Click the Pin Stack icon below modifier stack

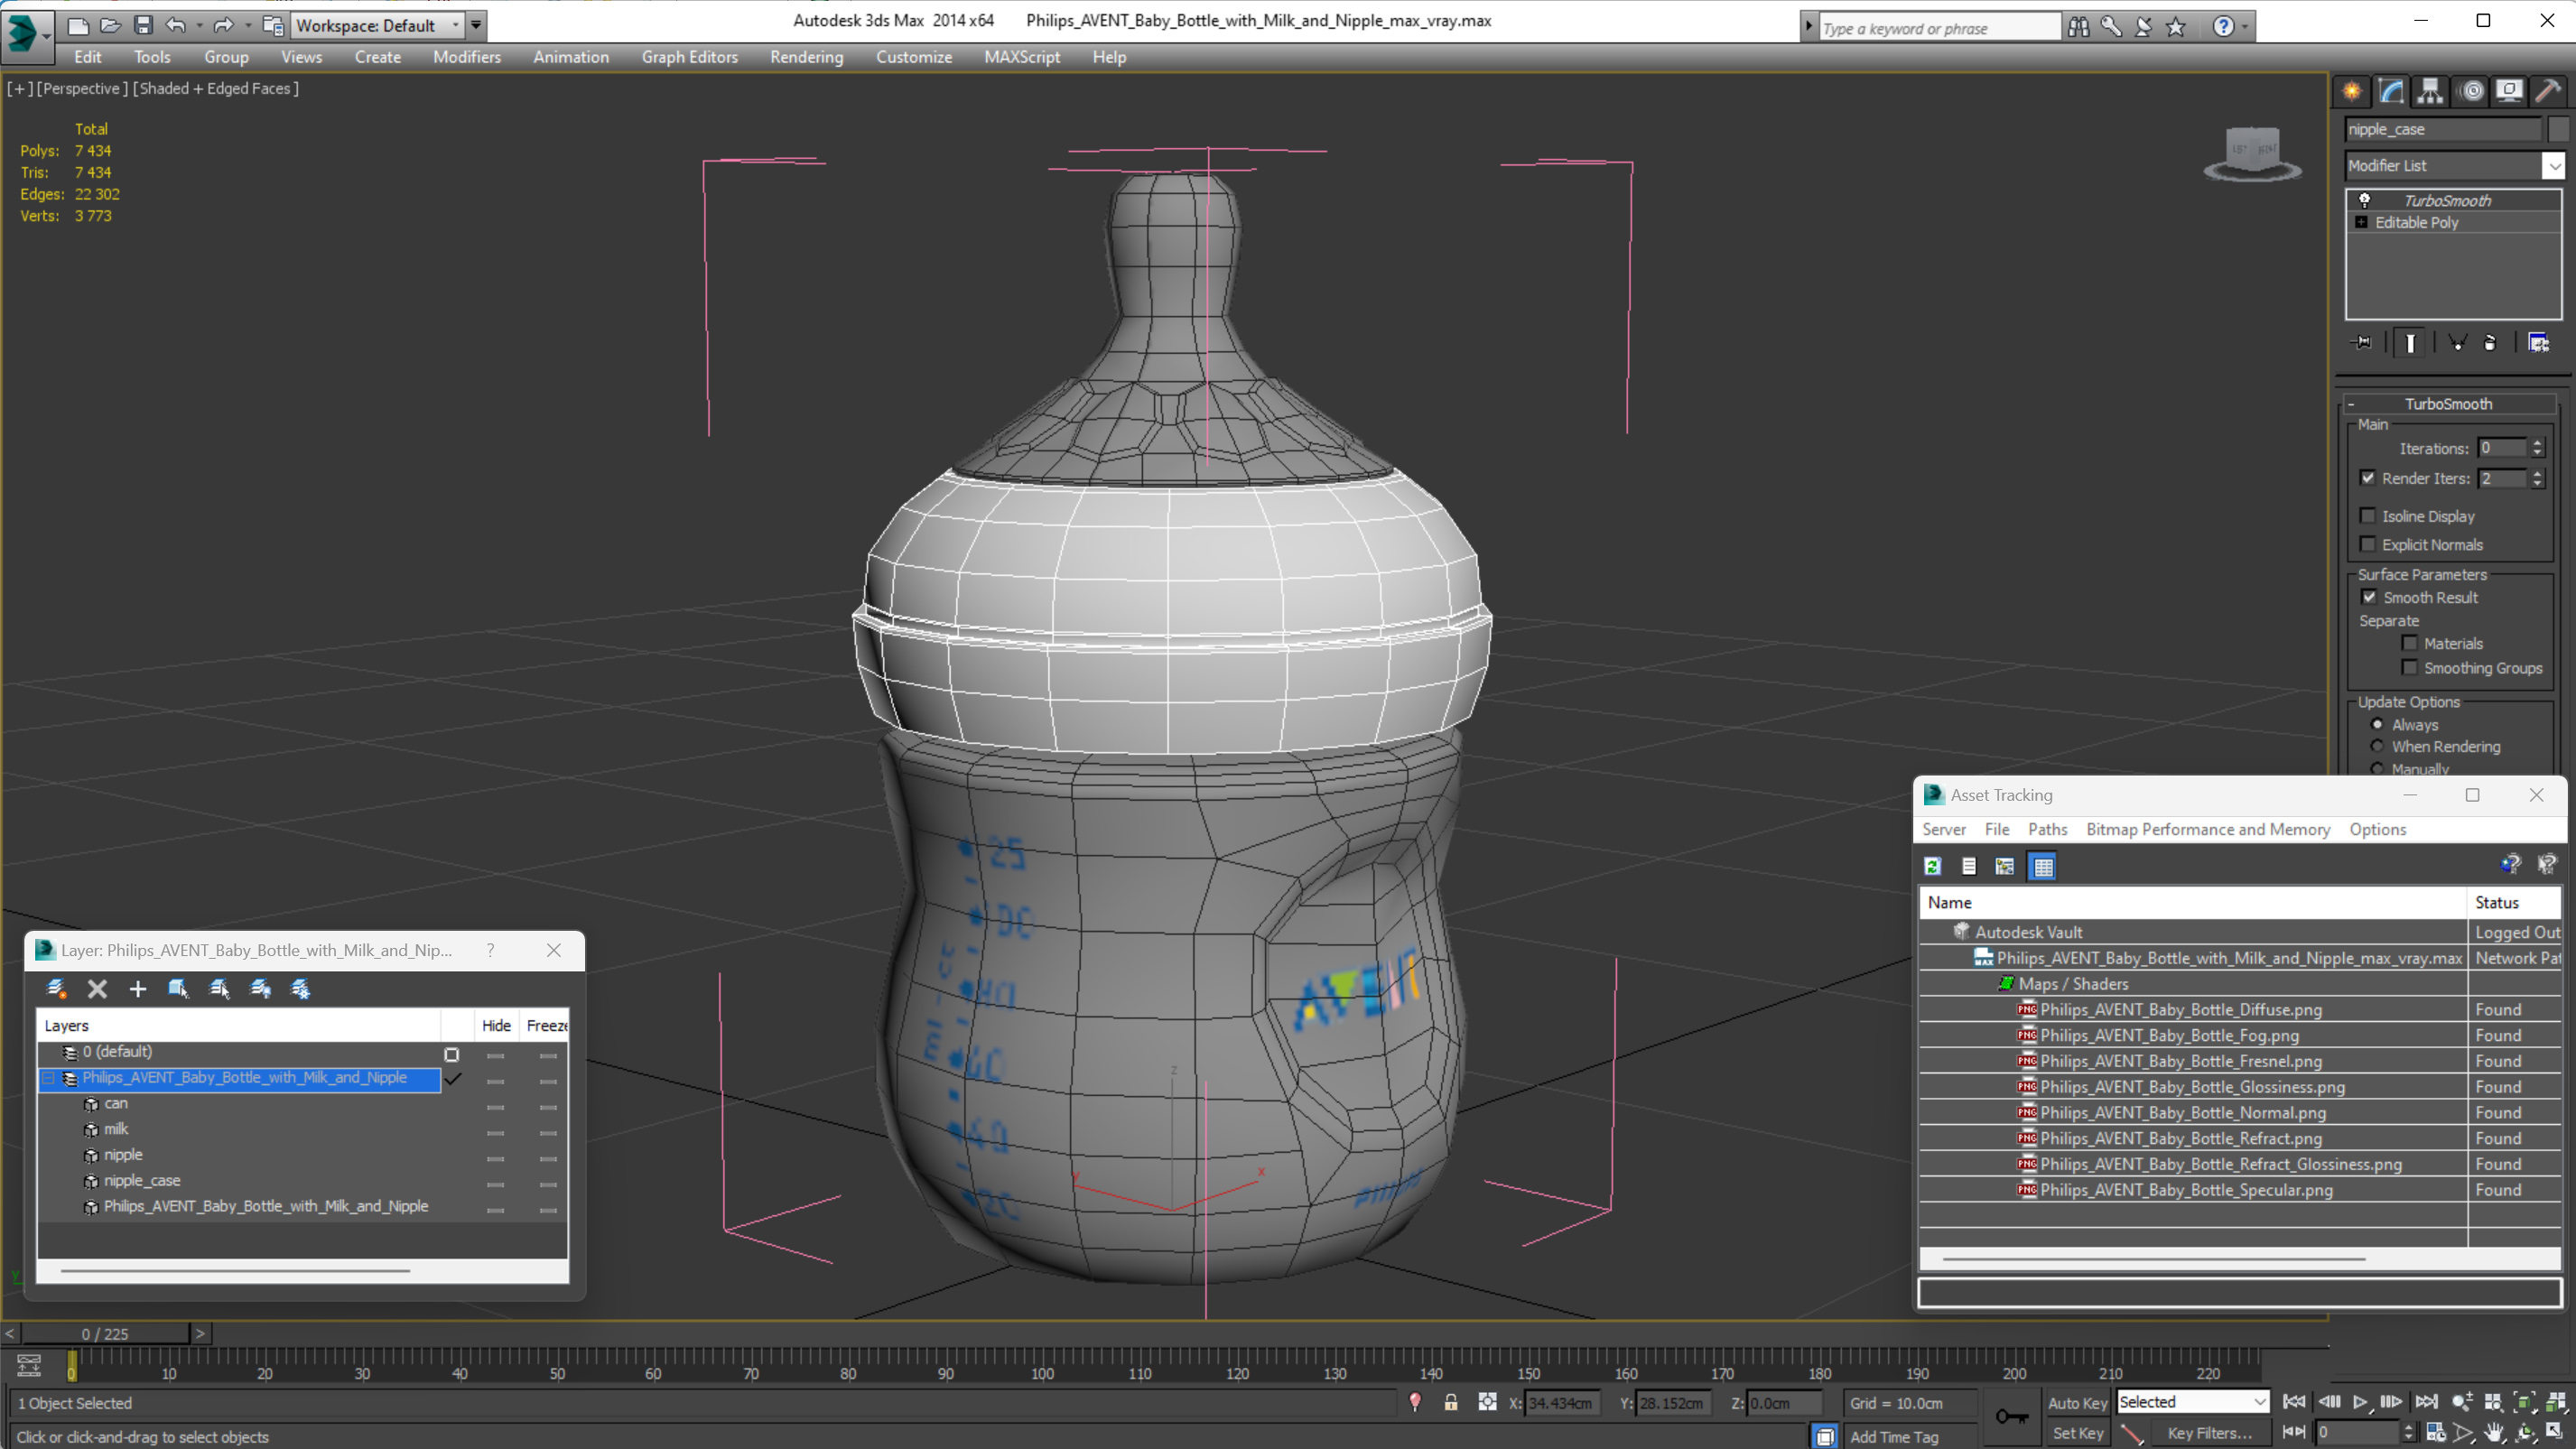[x=2362, y=343]
